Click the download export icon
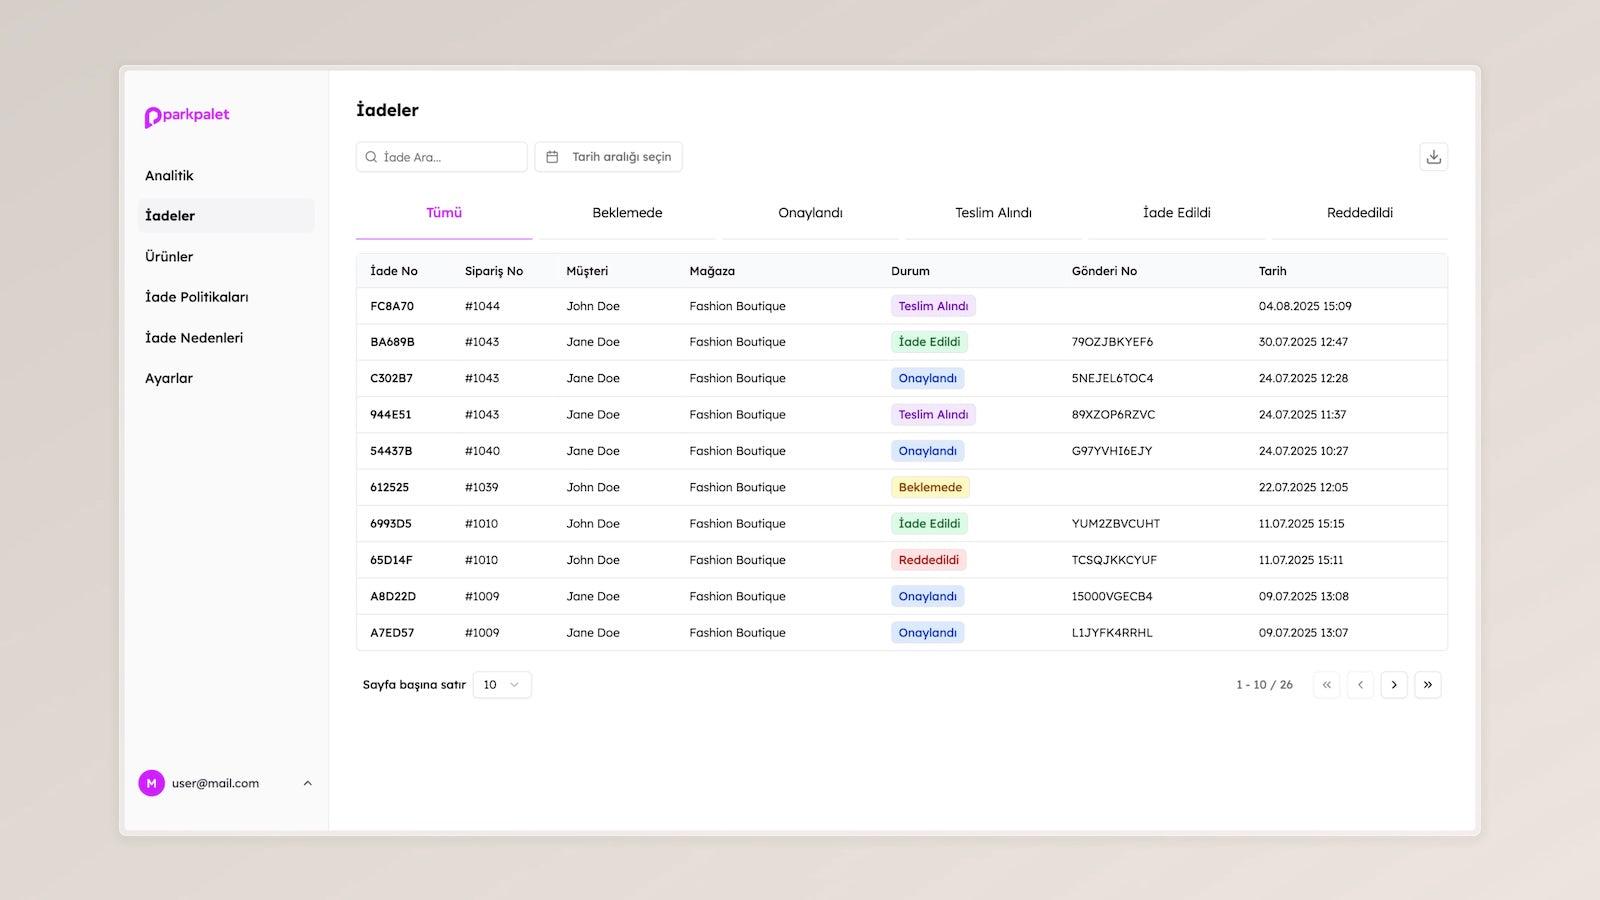Viewport: 1600px width, 900px height. coord(1433,157)
